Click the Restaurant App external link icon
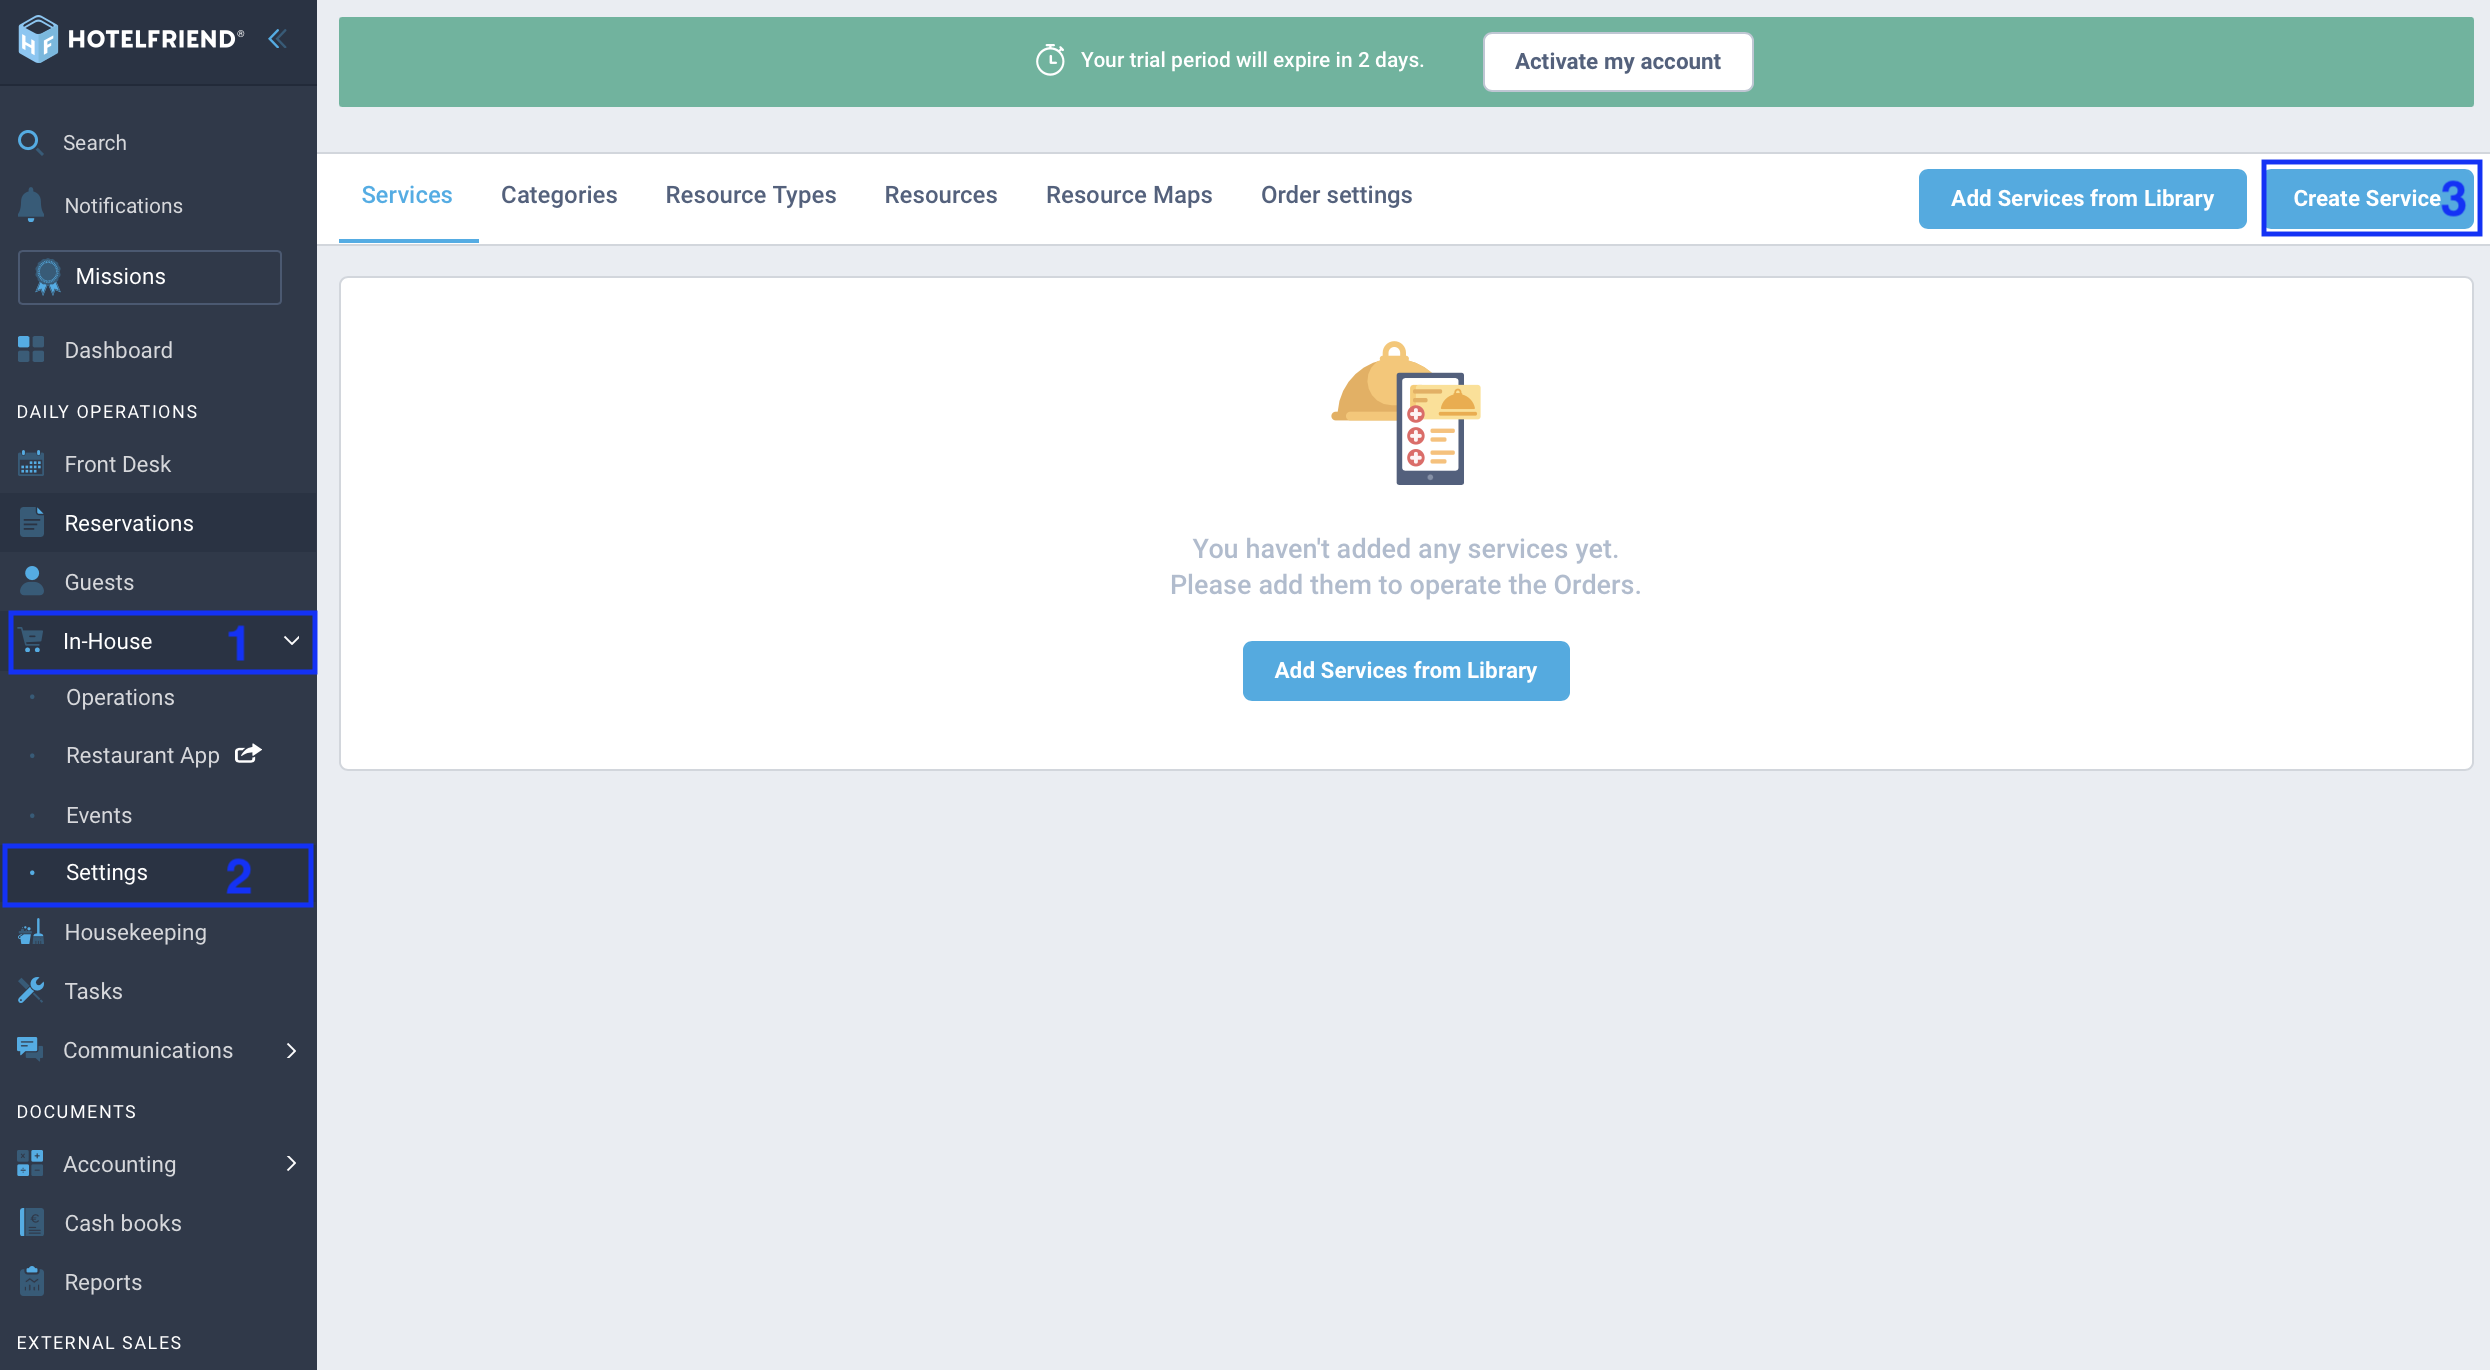The image size is (2490, 1370). [x=248, y=753]
